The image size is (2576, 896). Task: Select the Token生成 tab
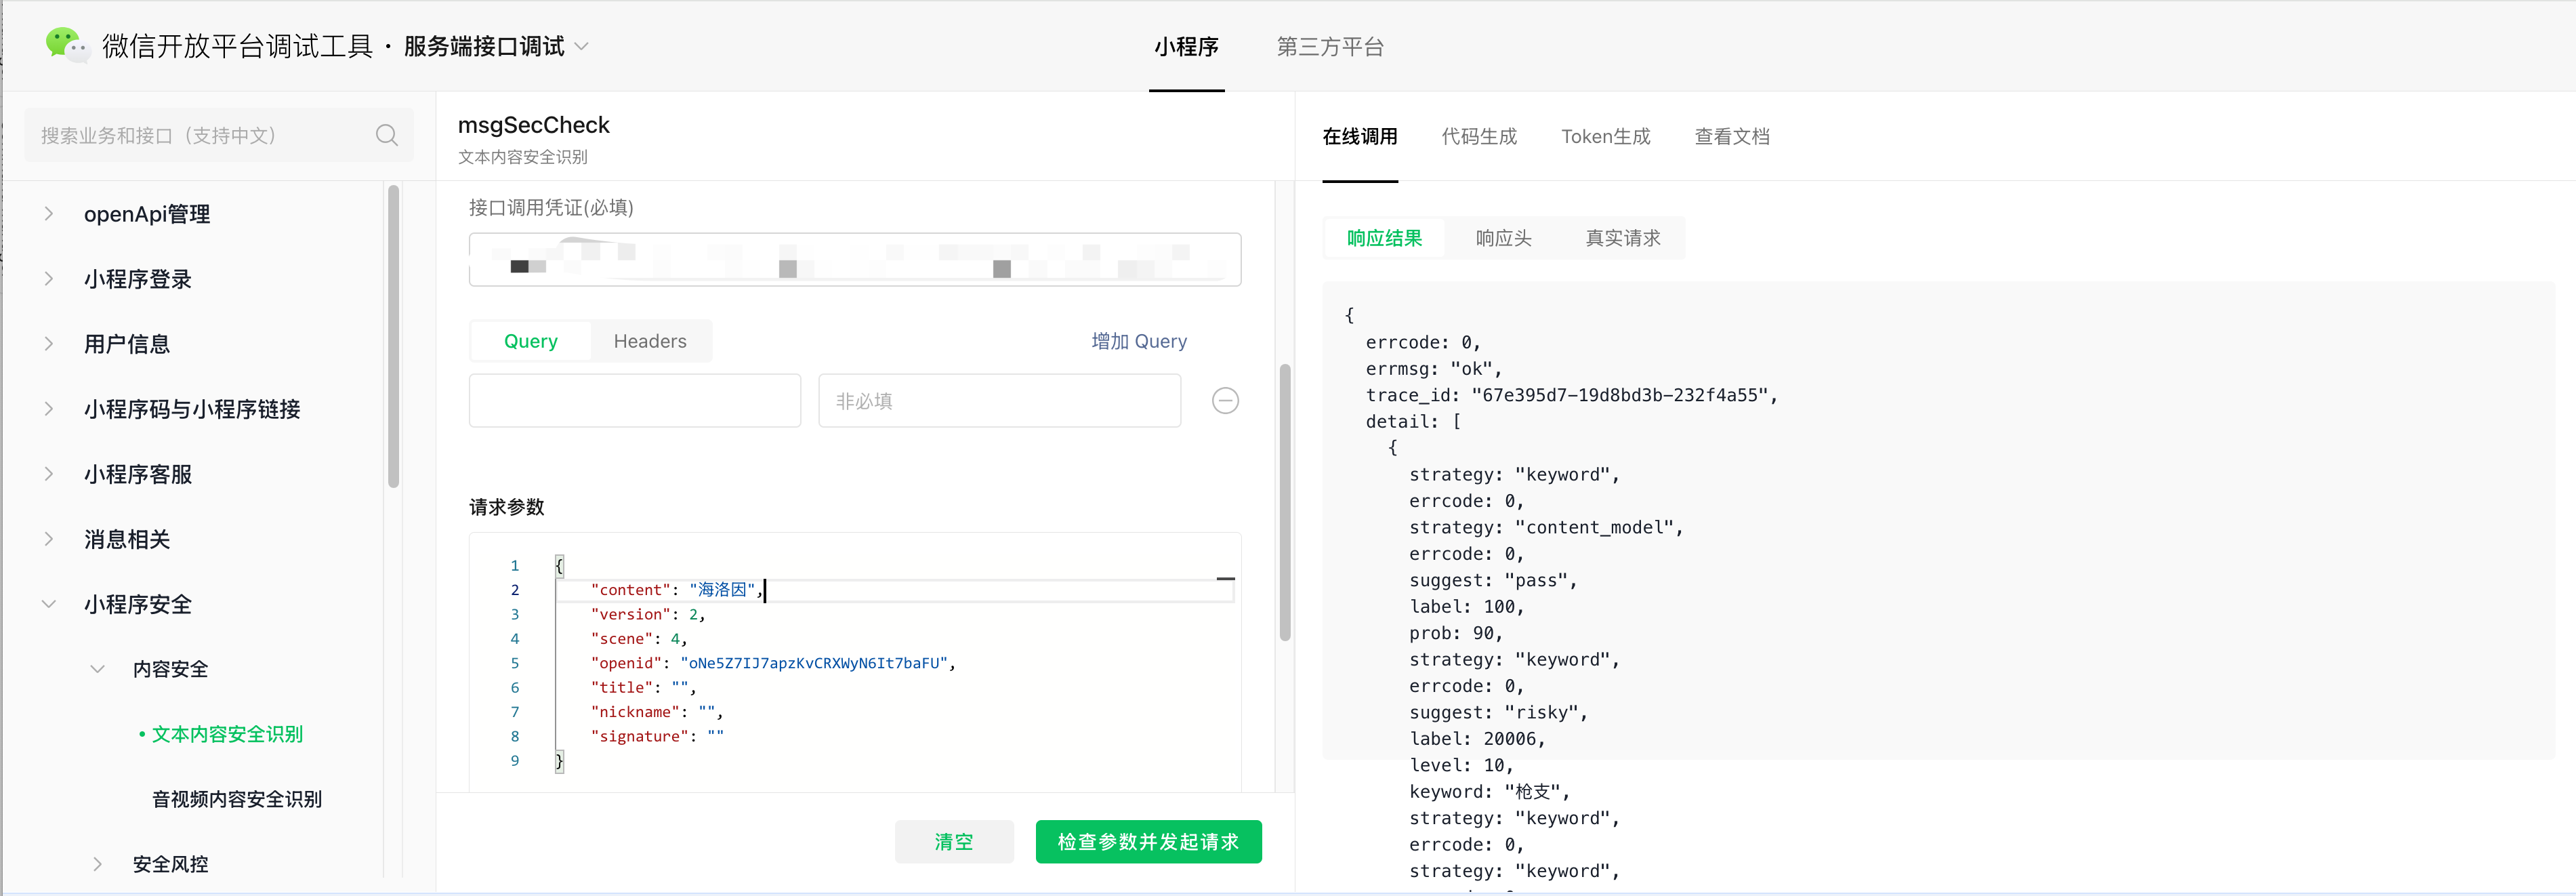pyautogui.click(x=1606, y=137)
